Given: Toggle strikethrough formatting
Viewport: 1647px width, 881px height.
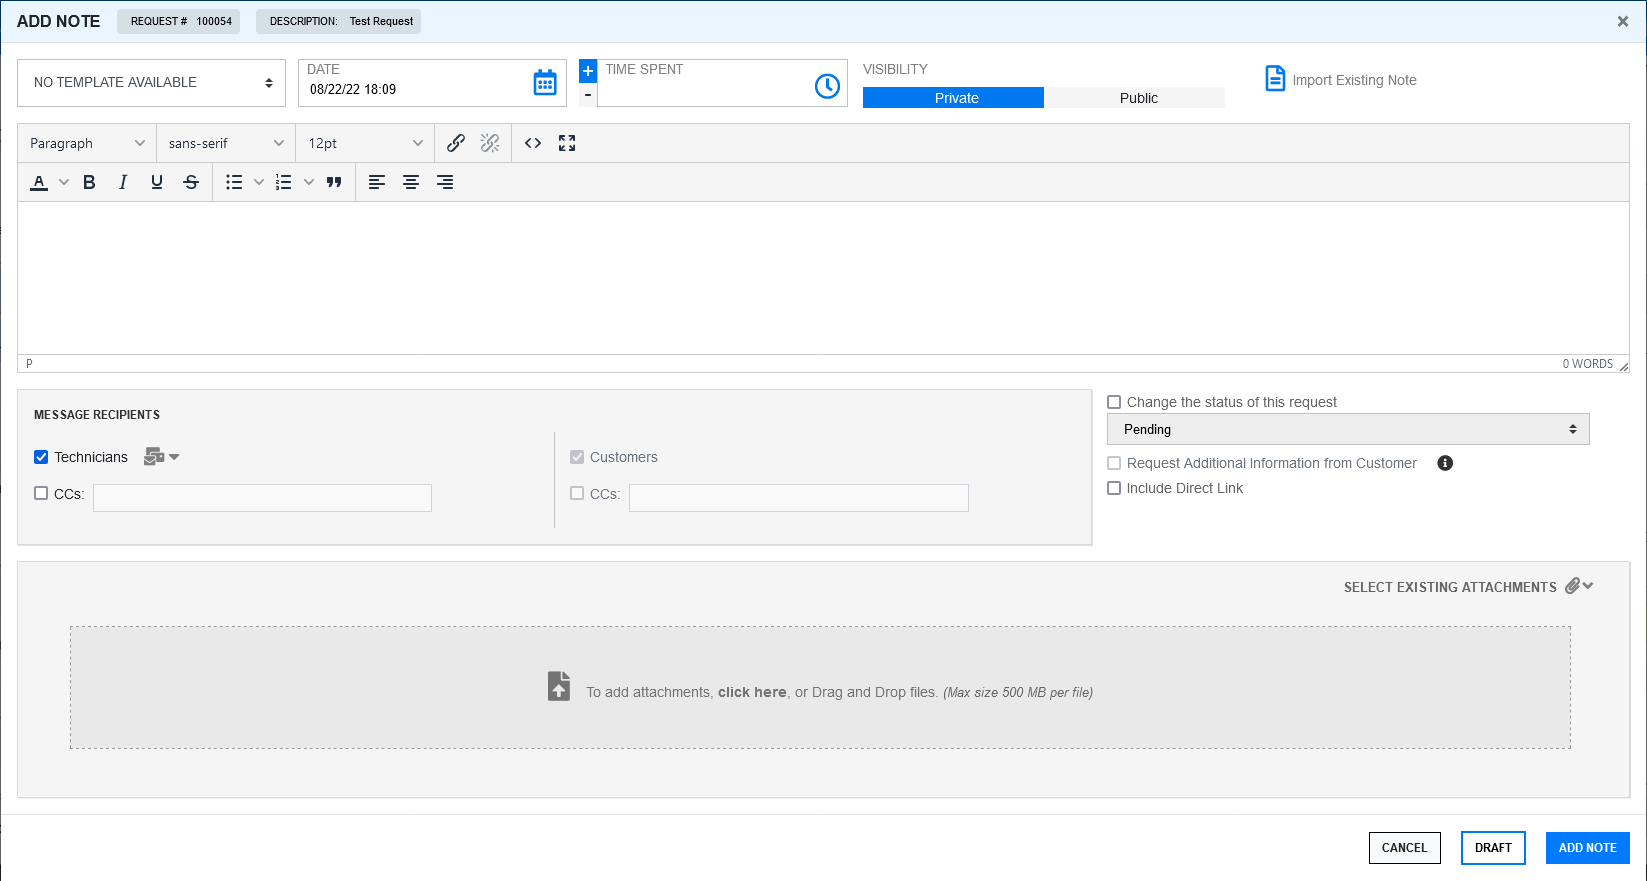Looking at the screenshot, I should [x=191, y=182].
